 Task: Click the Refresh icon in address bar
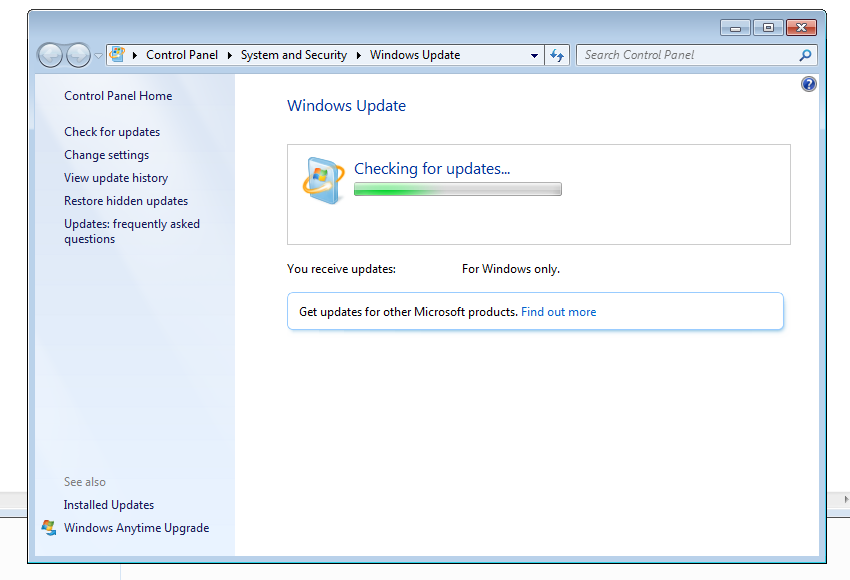point(557,55)
